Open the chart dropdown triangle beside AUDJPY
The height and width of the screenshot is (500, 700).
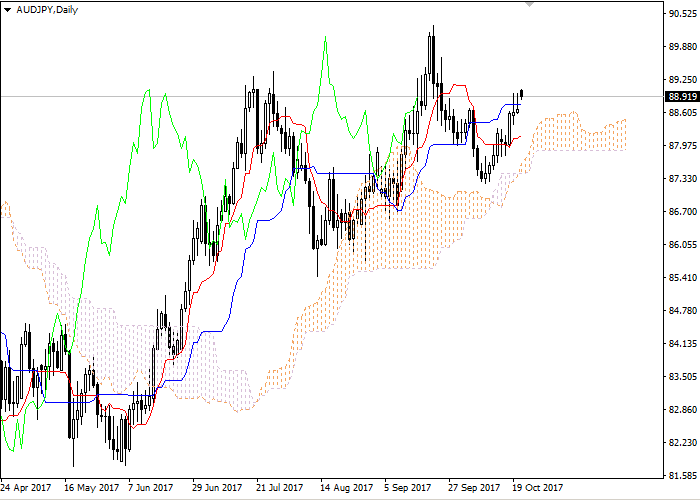[7, 10]
